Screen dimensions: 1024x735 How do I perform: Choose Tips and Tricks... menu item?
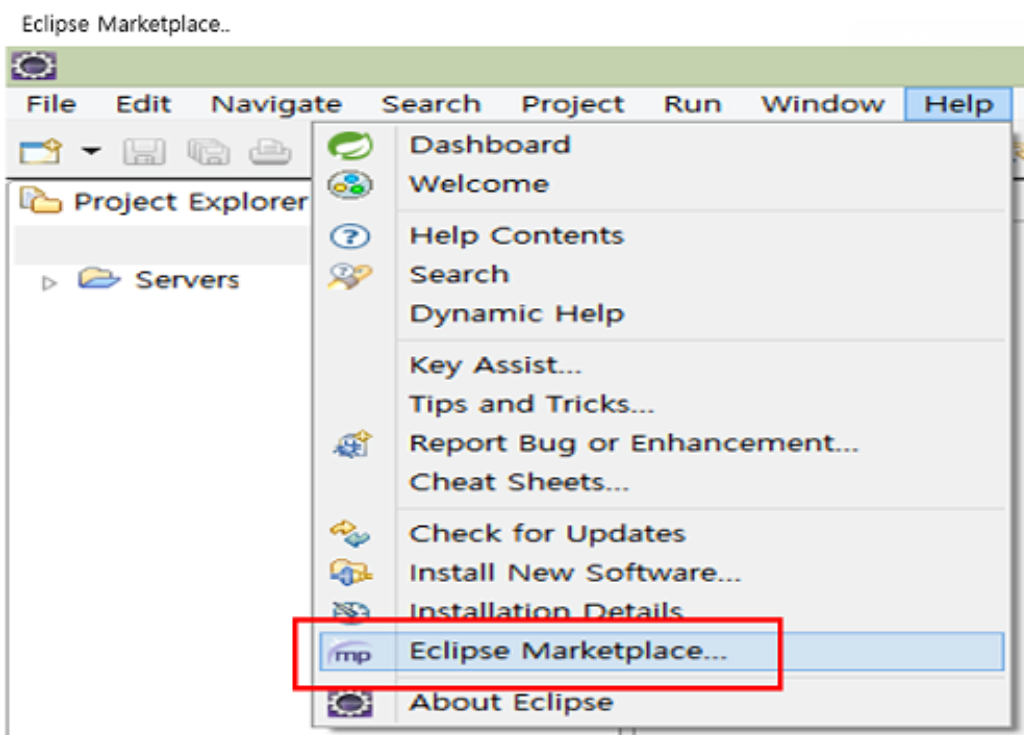pos(662,404)
